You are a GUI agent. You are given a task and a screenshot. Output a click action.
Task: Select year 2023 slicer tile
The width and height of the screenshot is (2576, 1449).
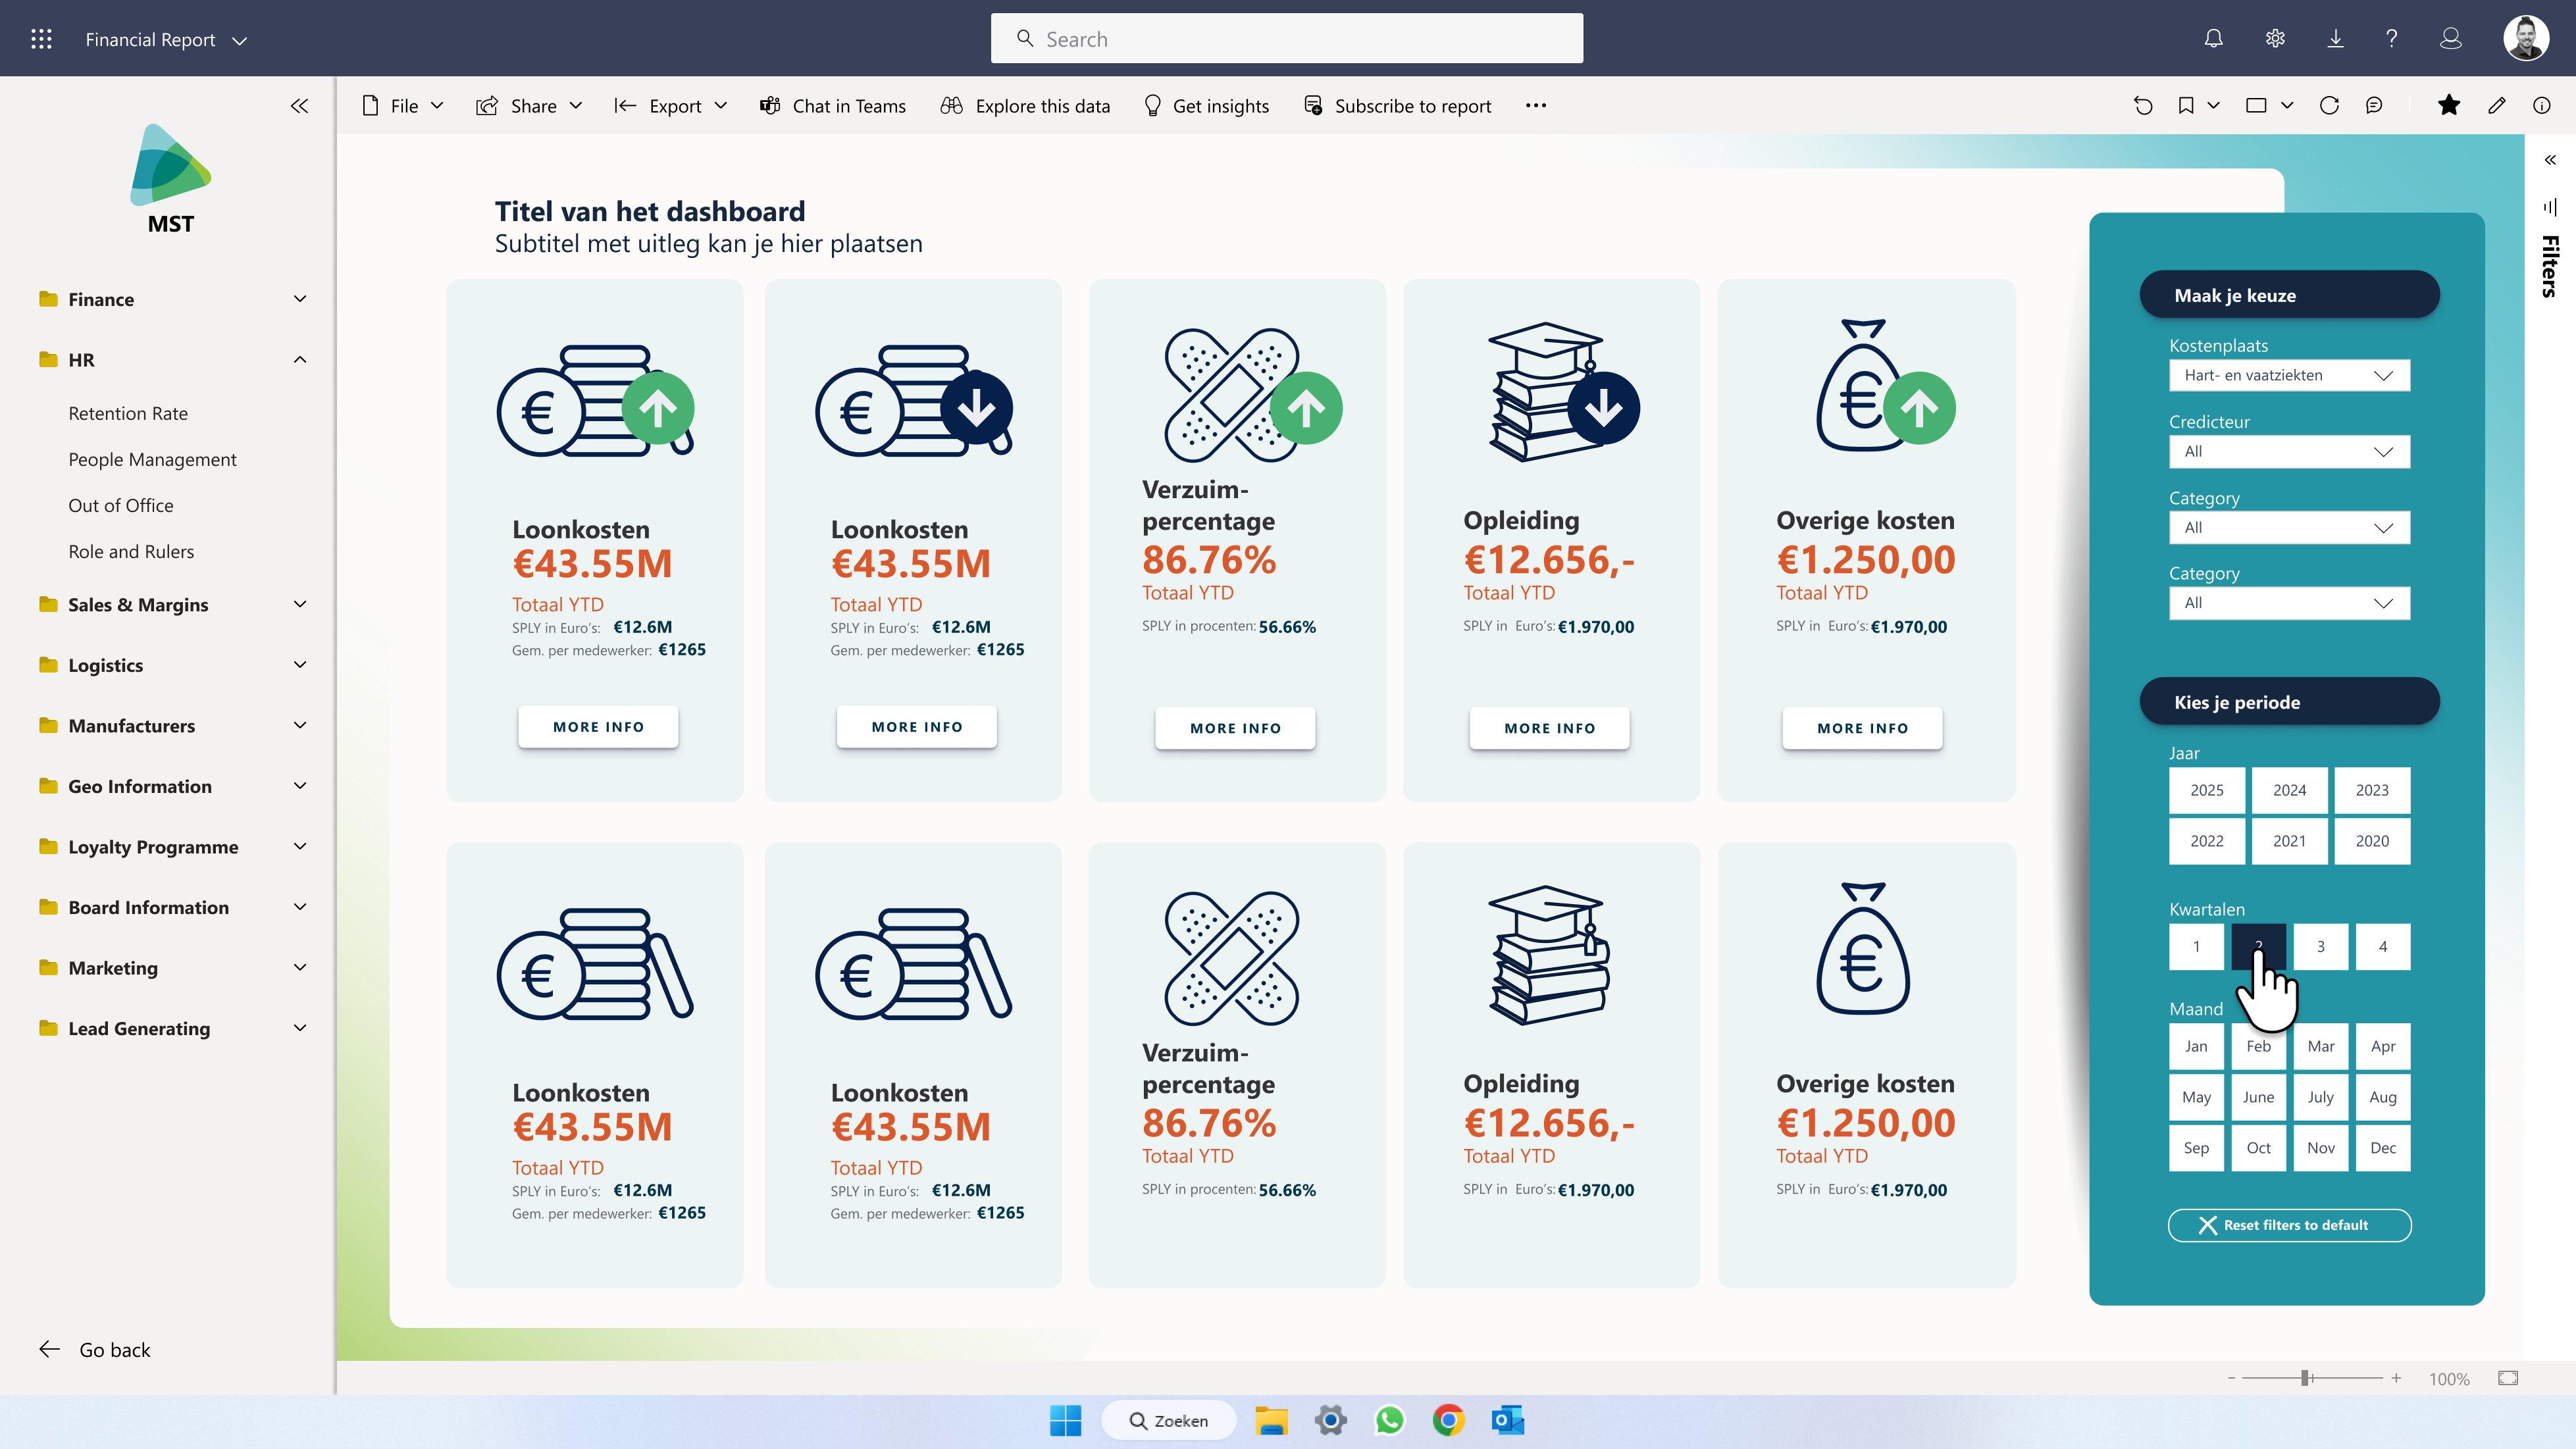tap(2372, 790)
